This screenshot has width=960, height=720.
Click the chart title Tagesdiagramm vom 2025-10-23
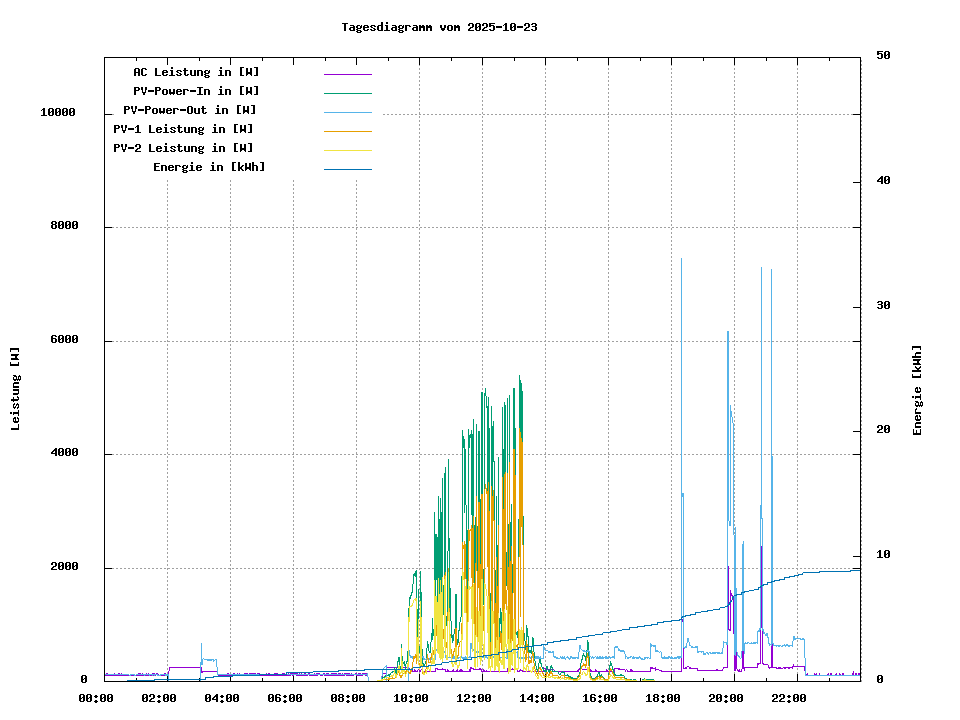pos(439,27)
